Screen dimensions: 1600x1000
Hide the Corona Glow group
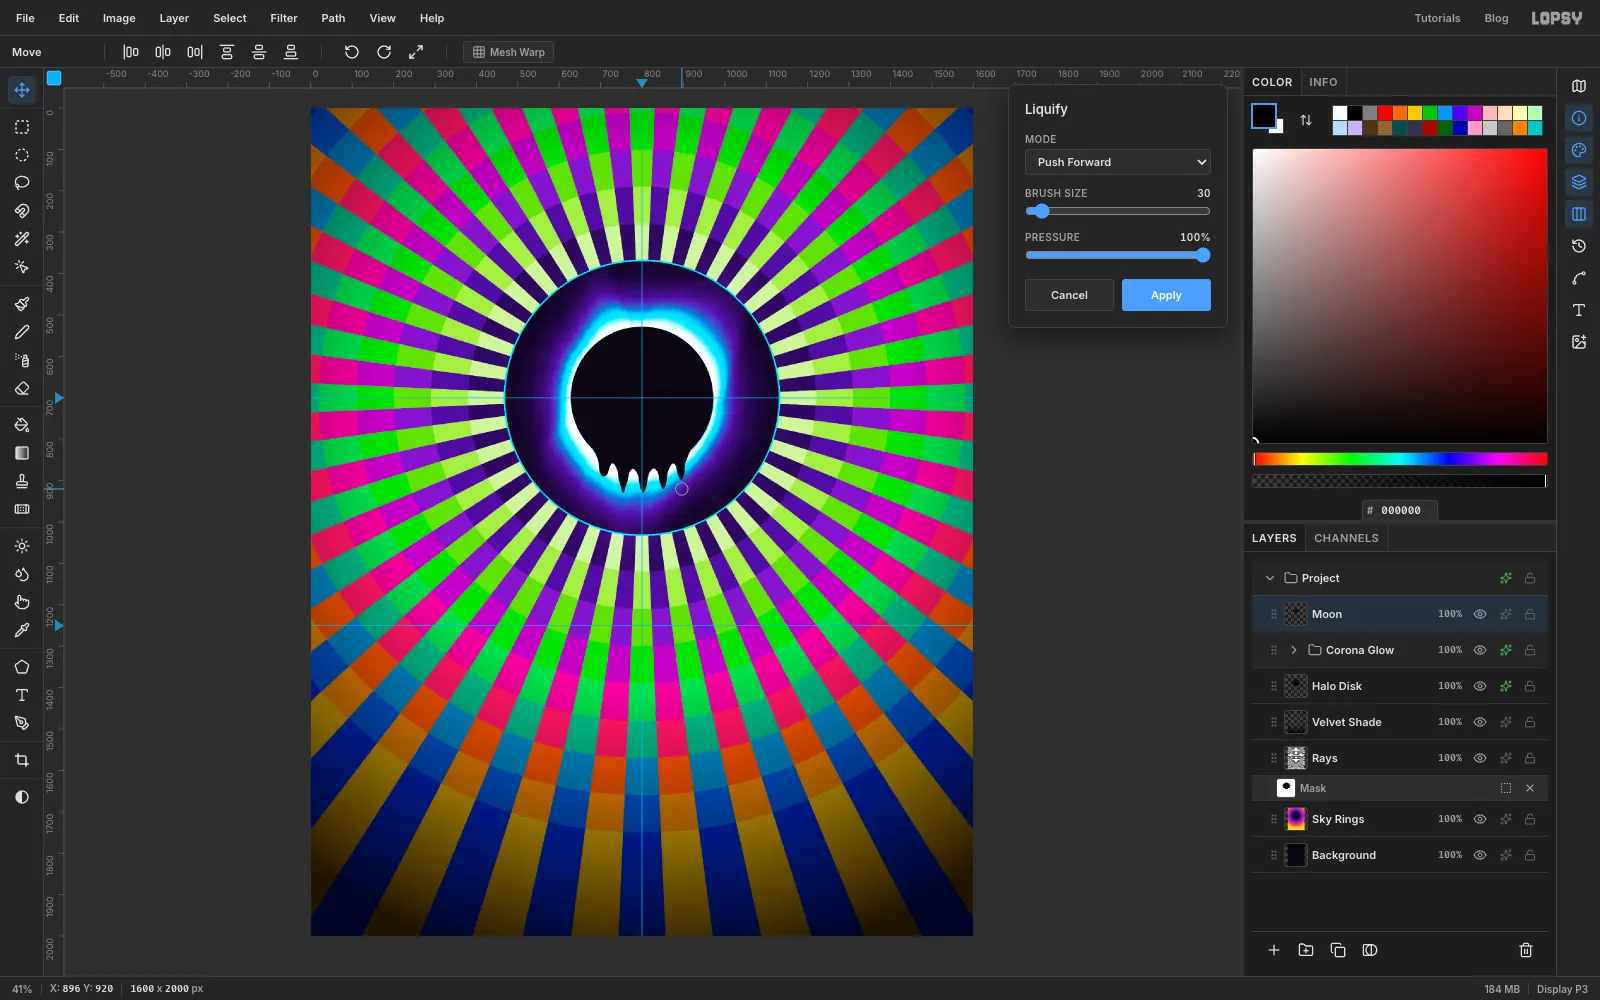pyautogui.click(x=1480, y=650)
